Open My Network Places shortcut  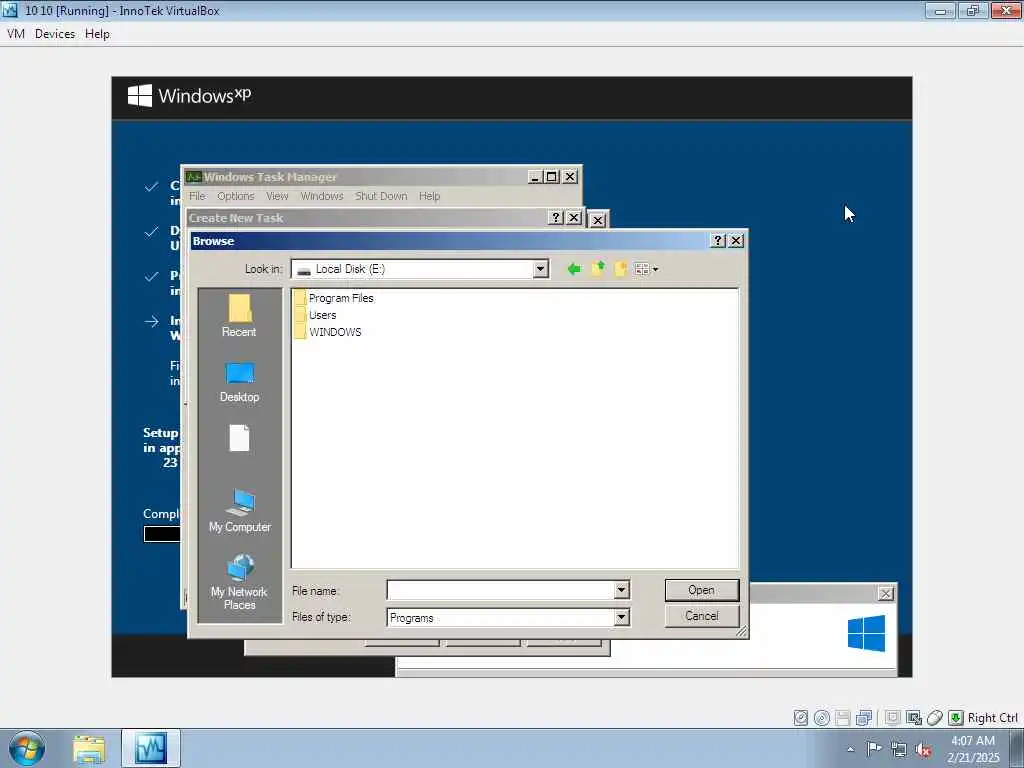(240, 581)
